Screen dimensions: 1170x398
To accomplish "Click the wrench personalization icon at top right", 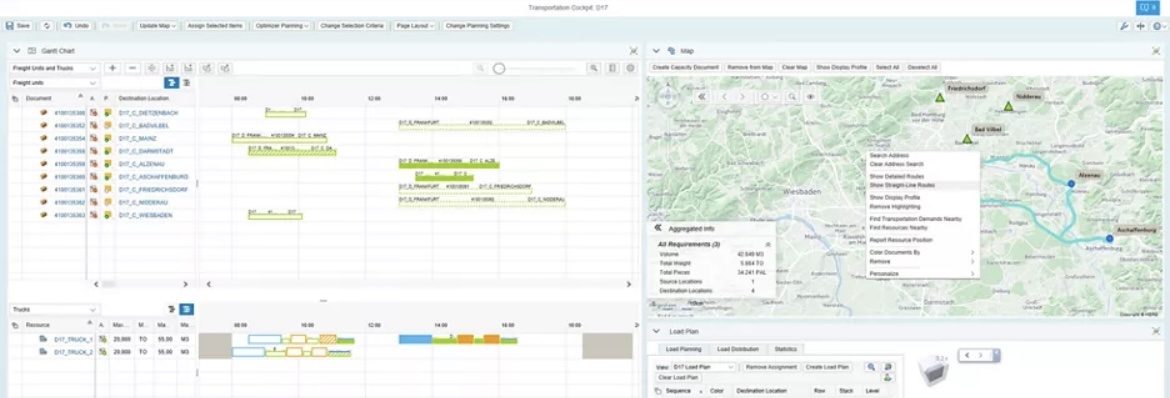I will pyautogui.click(x=1124, y=25).
